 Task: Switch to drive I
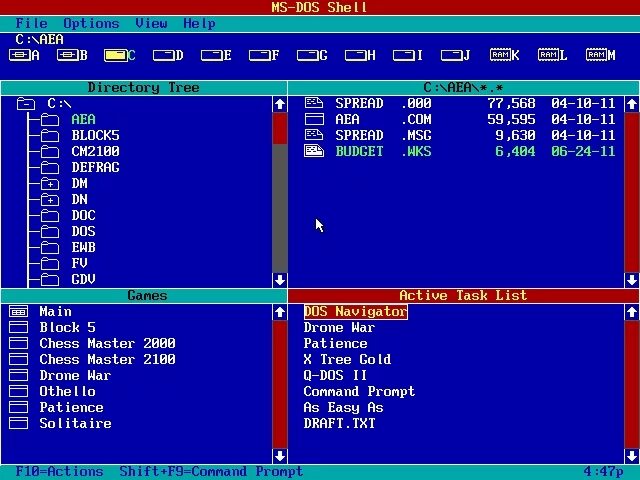(x=407, y=55)
